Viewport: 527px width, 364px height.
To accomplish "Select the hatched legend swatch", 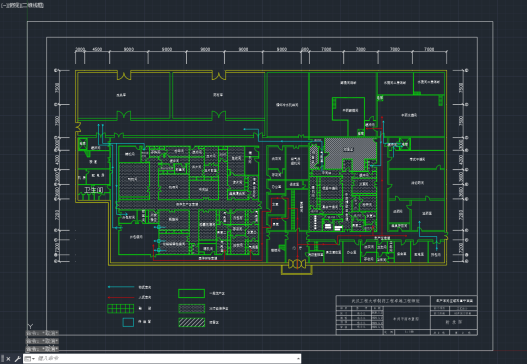I will pyautogui.click(x=192, y=322).
